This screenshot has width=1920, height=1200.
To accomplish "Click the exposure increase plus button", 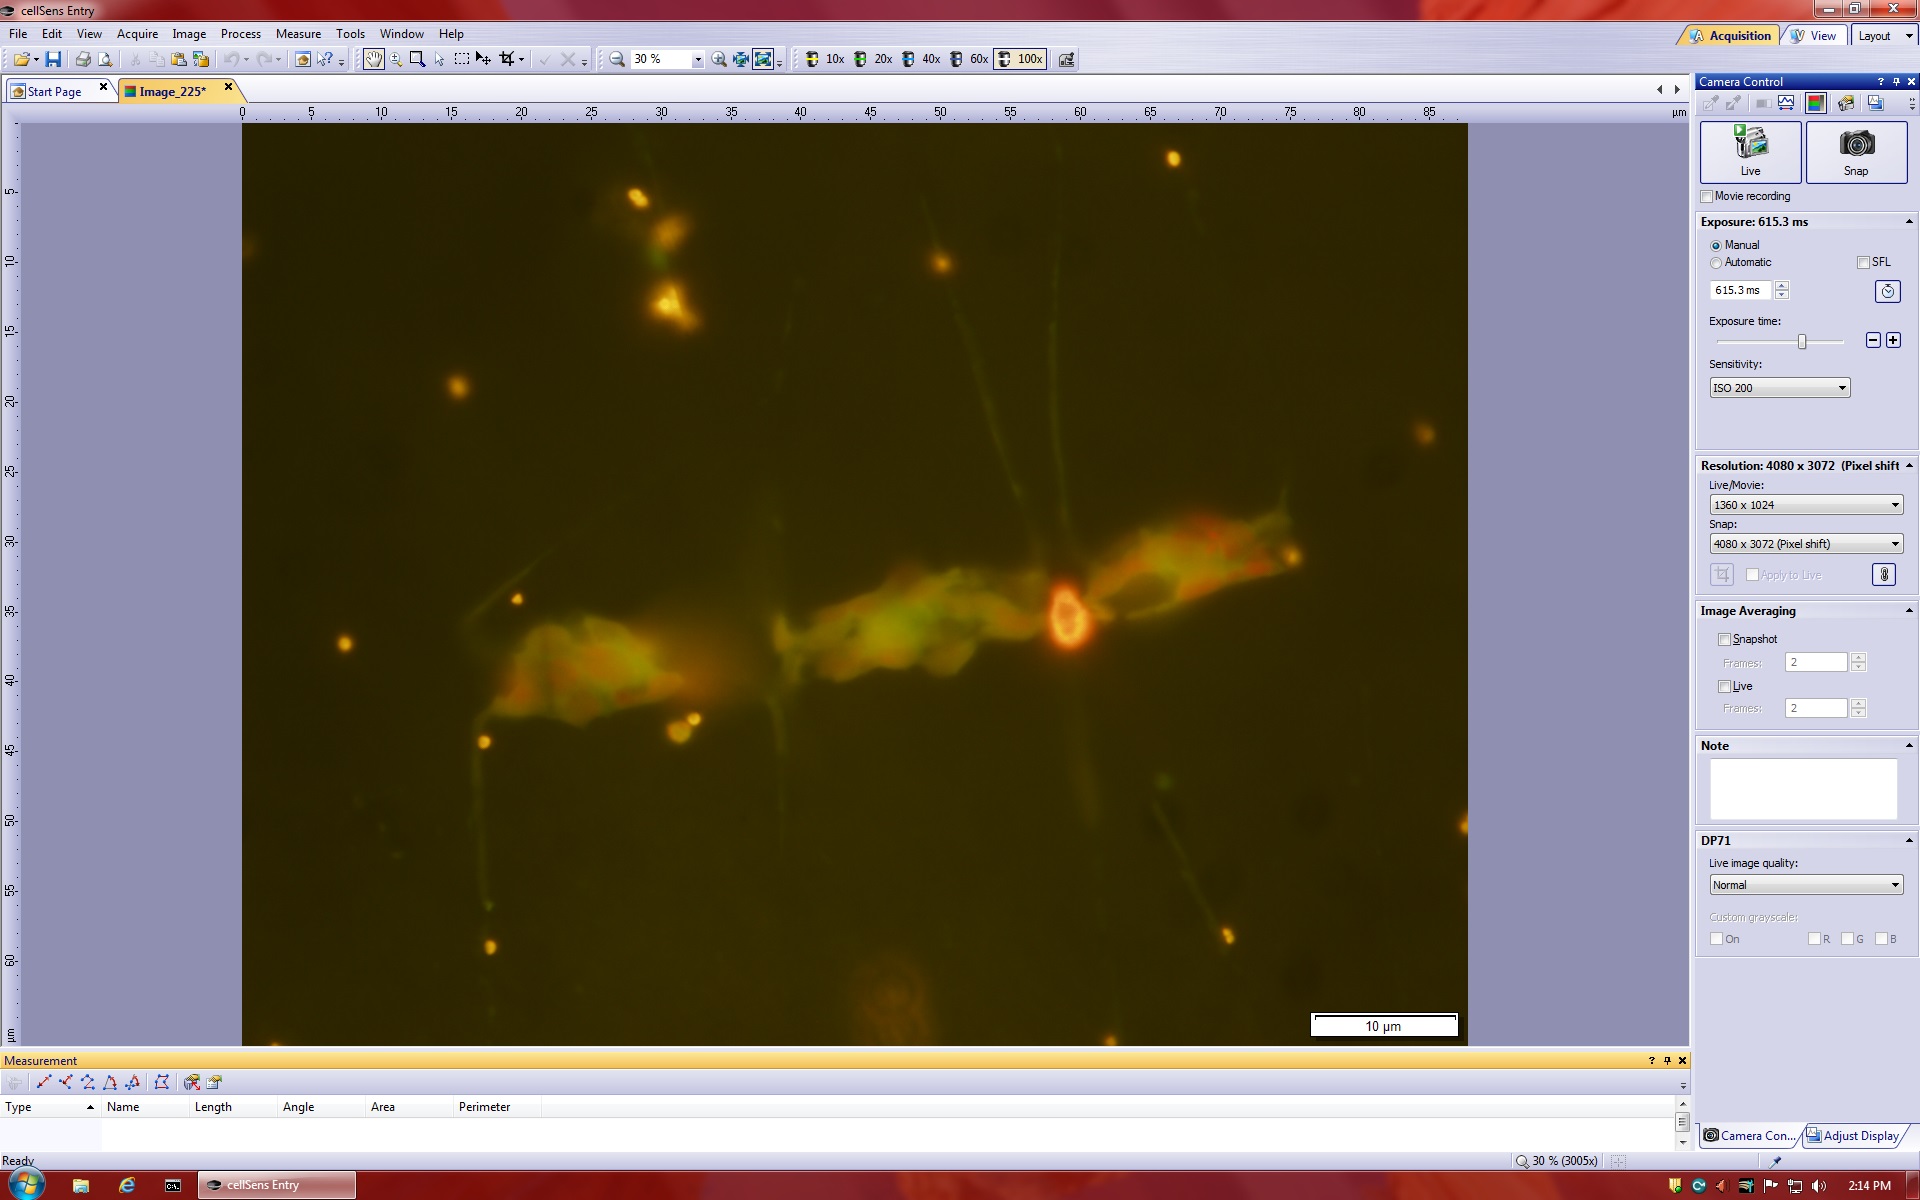I will pyautogui.click(x=1893, y=341).
